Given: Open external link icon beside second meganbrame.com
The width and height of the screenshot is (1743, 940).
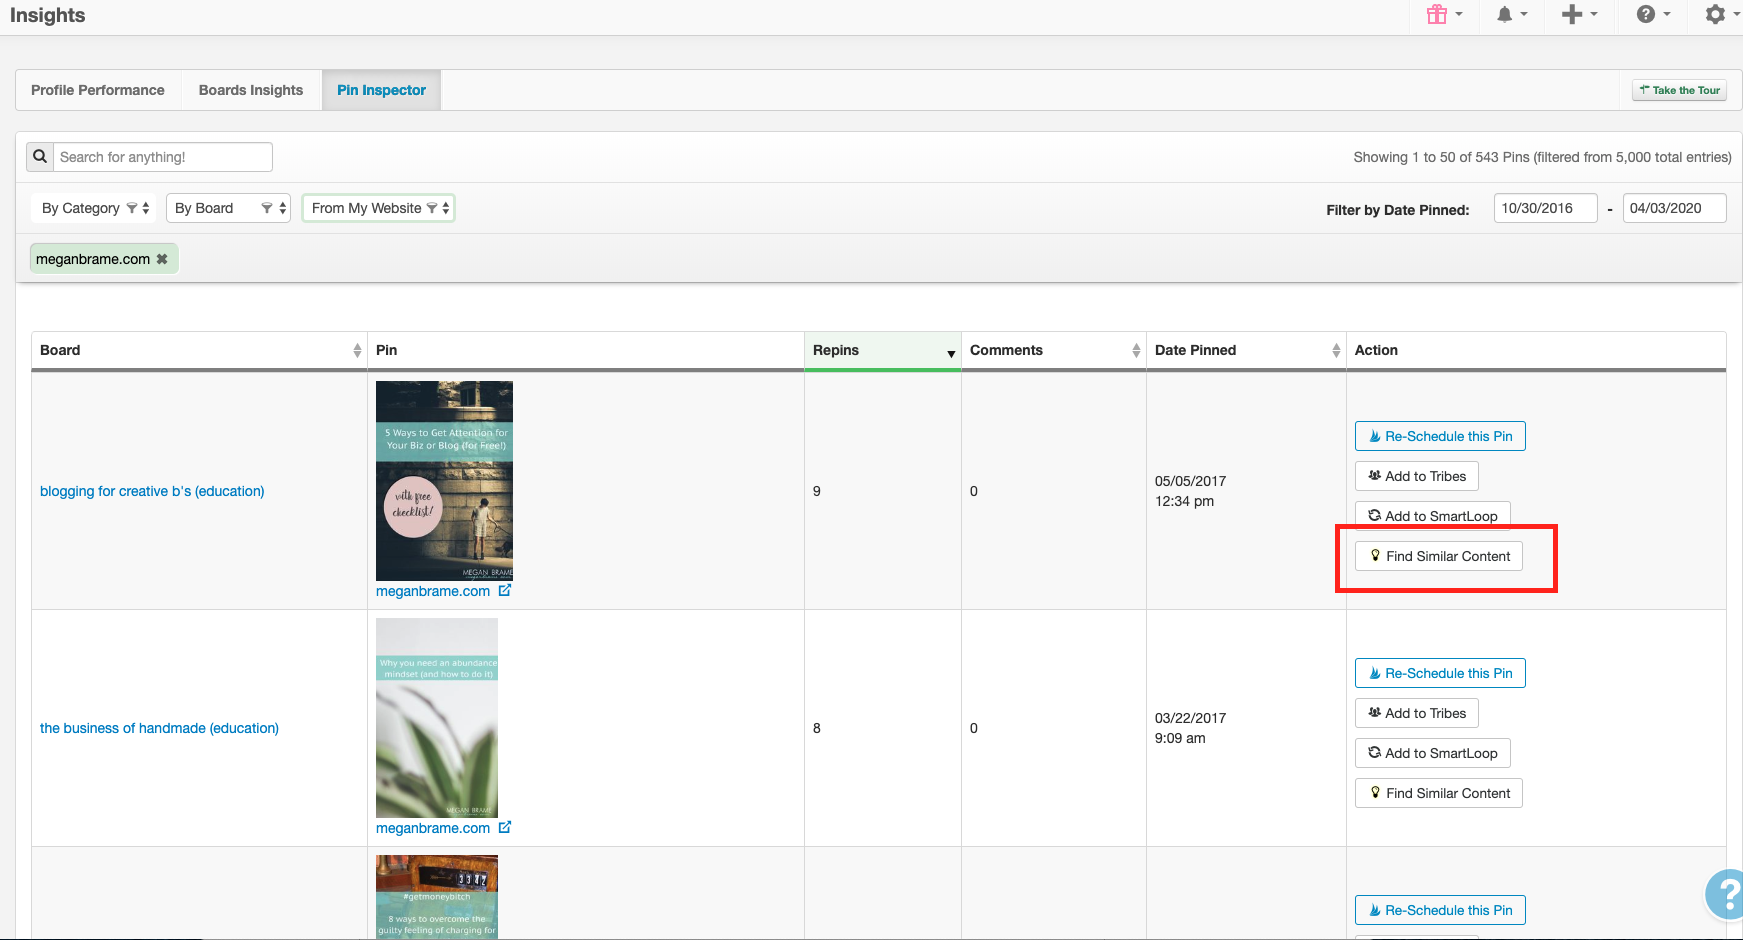Looking at the screenshot, I should [x=505, y=827].
